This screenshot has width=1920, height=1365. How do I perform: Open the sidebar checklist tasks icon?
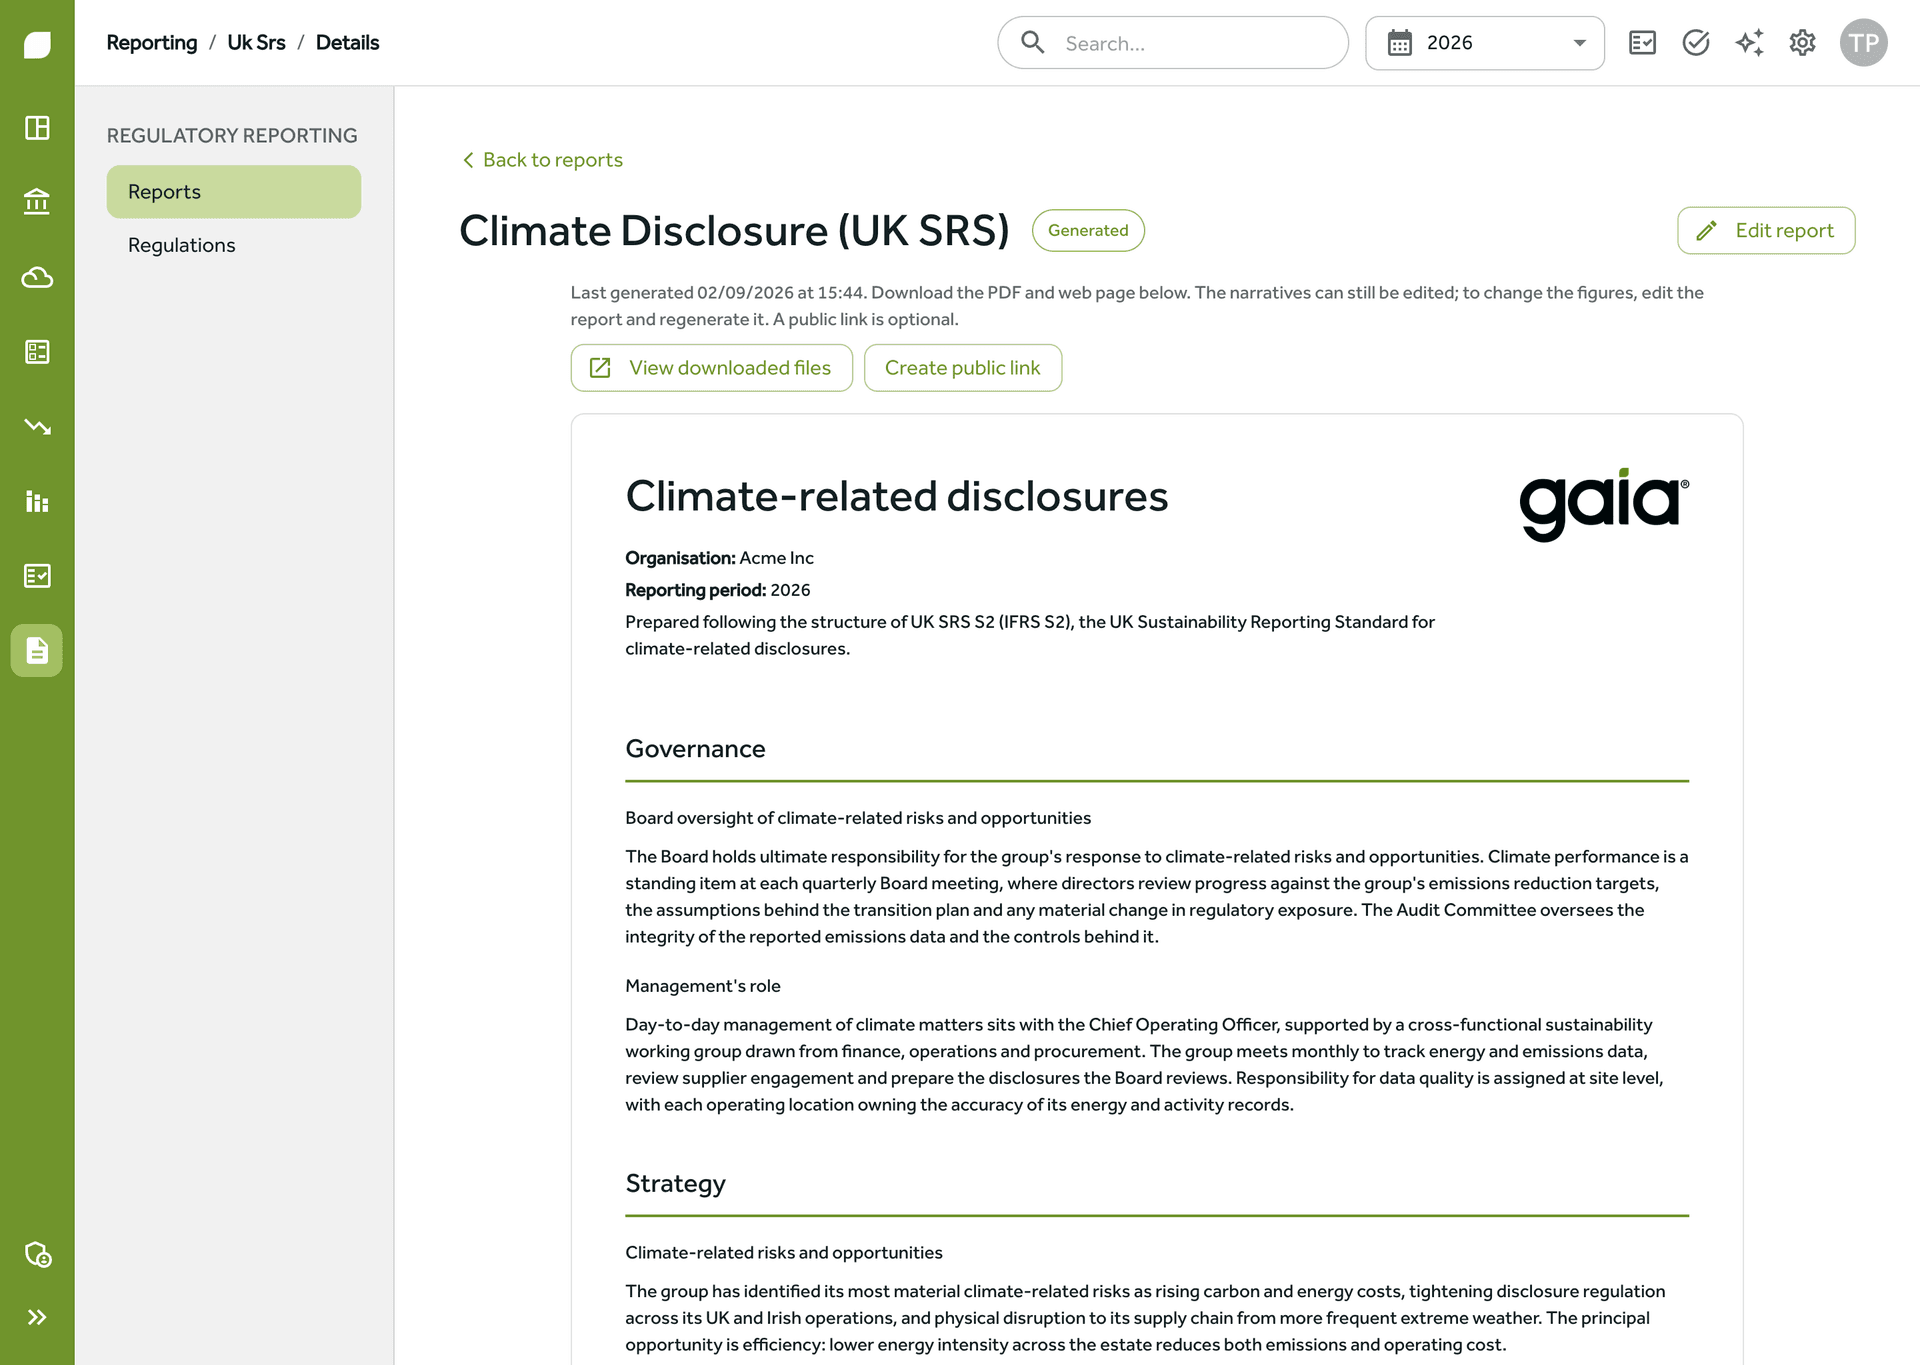pyautogui.click(x=37, y=576)
